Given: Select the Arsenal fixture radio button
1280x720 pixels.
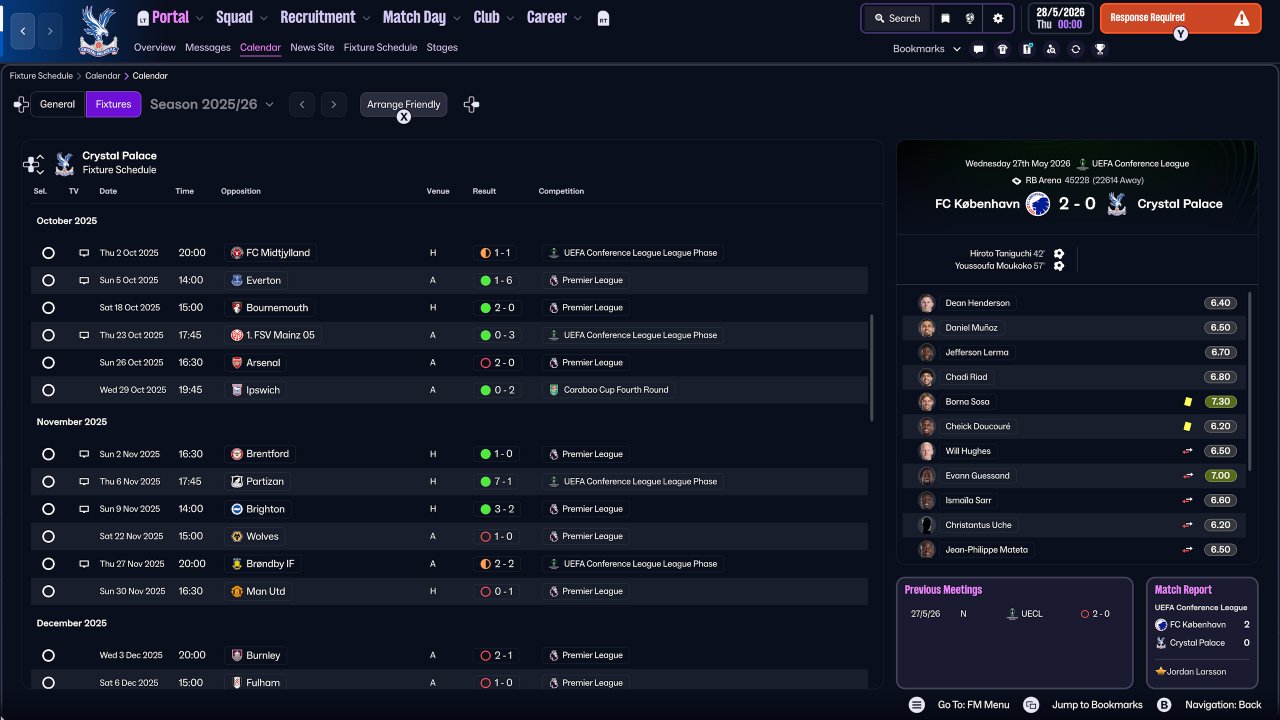Looking at the screenshot, I should [48, 362].
